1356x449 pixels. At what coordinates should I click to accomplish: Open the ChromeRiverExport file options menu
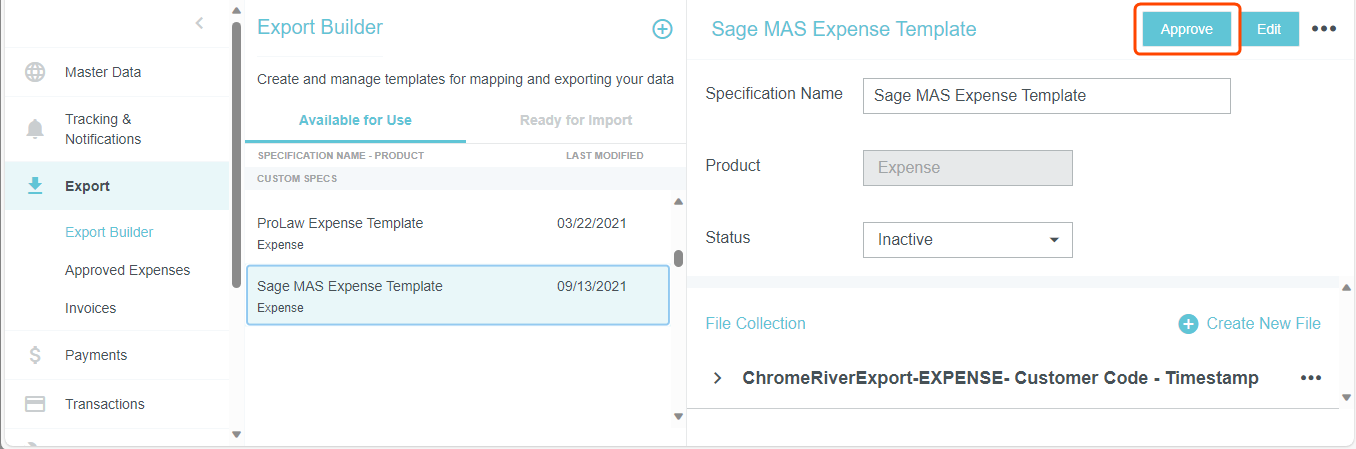click(x=1310, y=378)
